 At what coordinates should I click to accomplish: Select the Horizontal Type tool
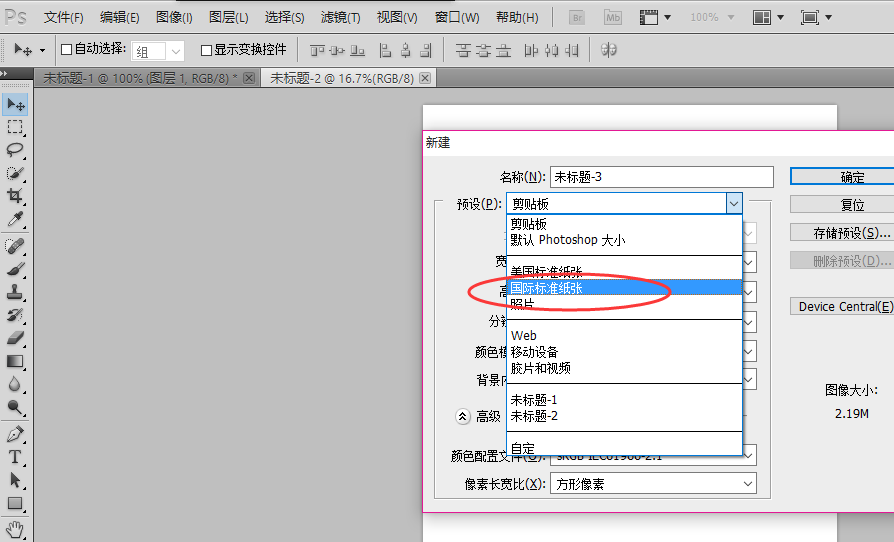point(15,457)
